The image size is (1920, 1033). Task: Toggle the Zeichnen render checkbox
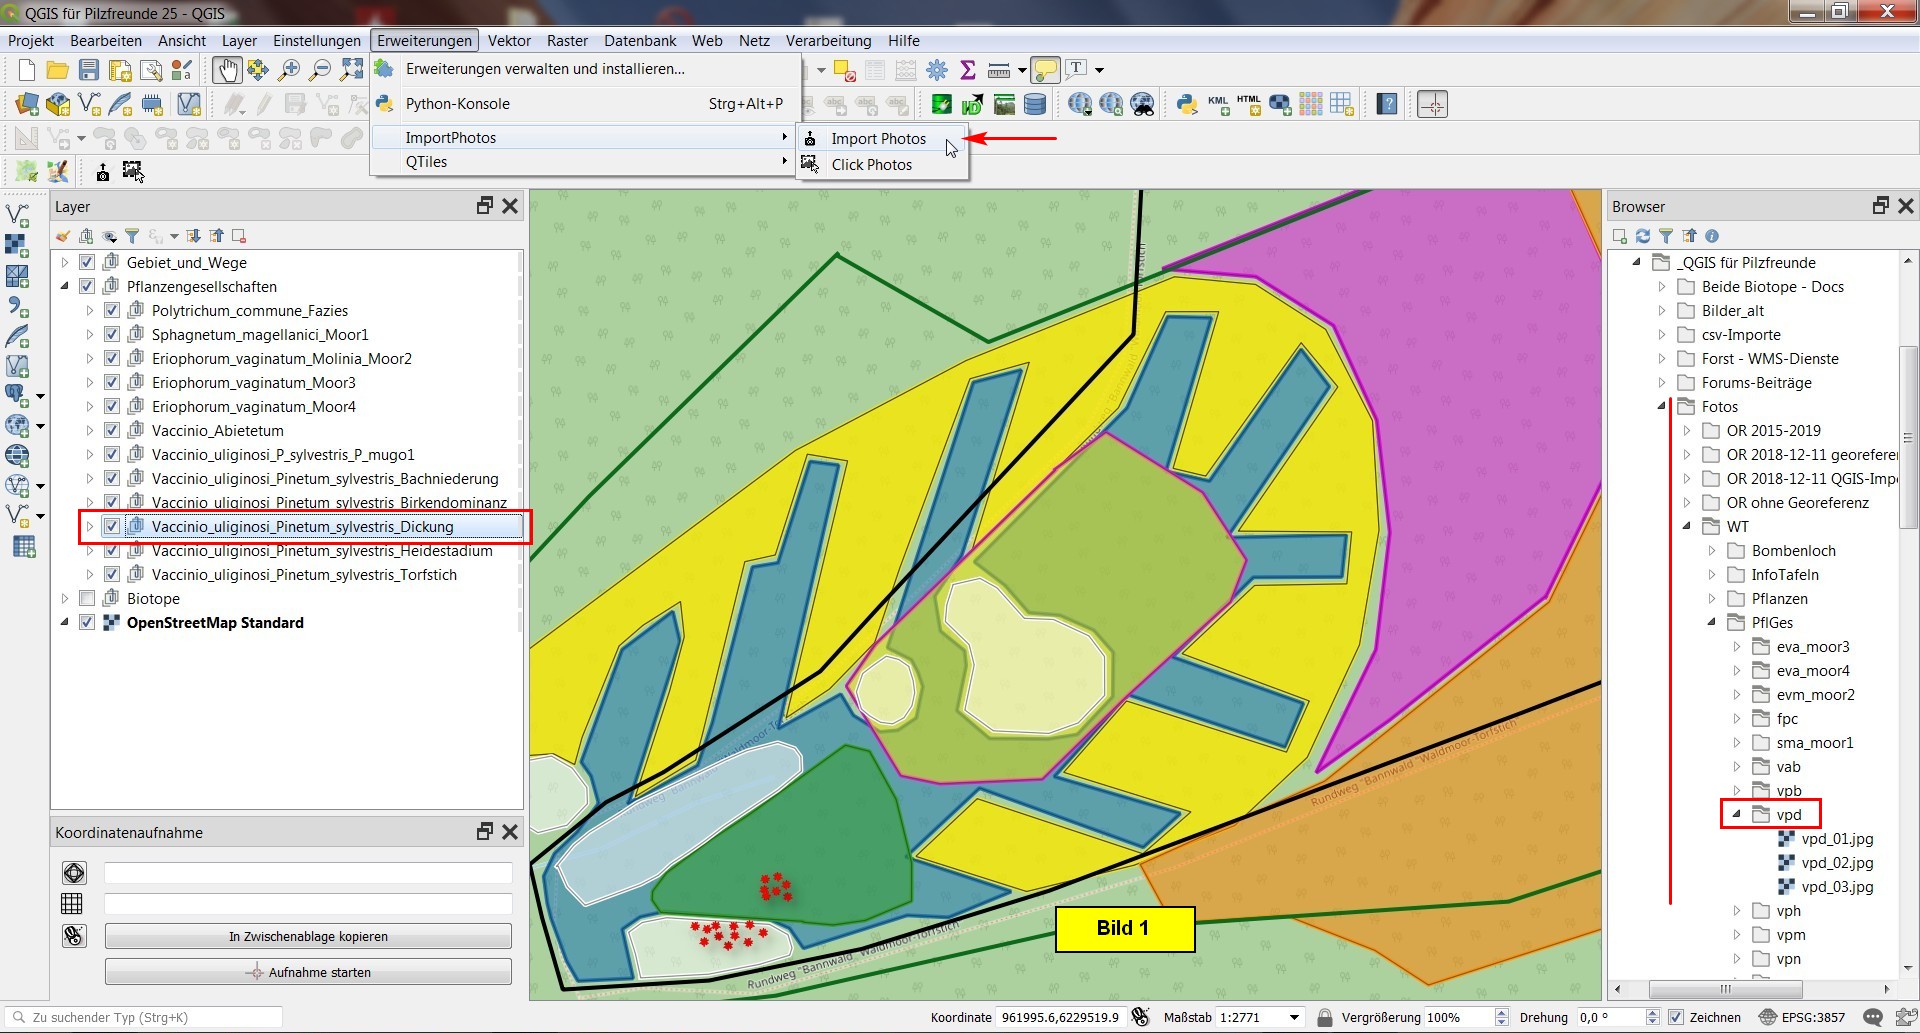coord(1677,1017)
